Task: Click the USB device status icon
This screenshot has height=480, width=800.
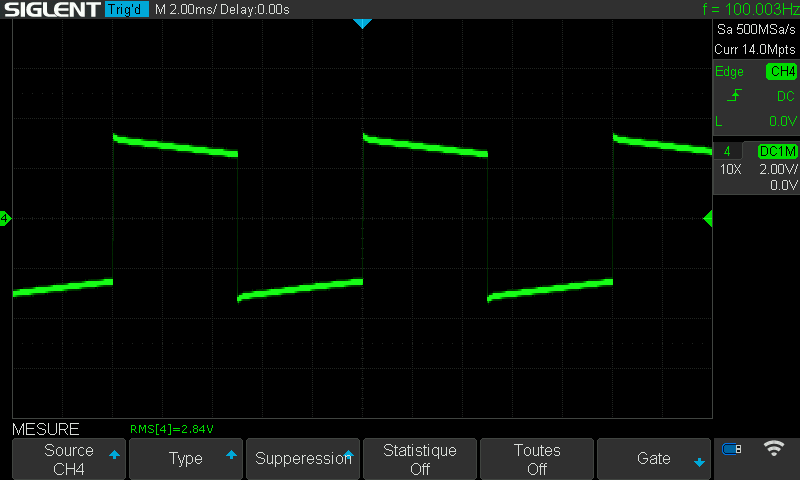Action: (x=732, y=449)
